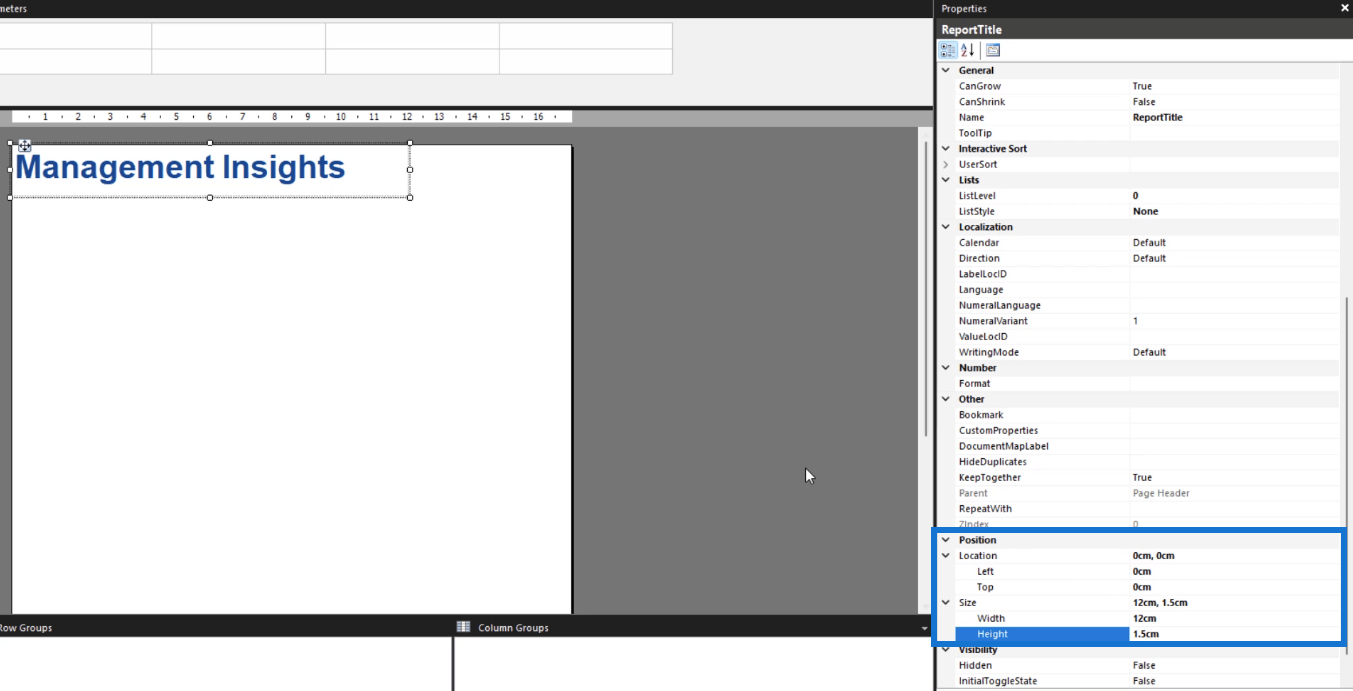
Task: Collapse the General property category
Action: click(x=946, y=71)
